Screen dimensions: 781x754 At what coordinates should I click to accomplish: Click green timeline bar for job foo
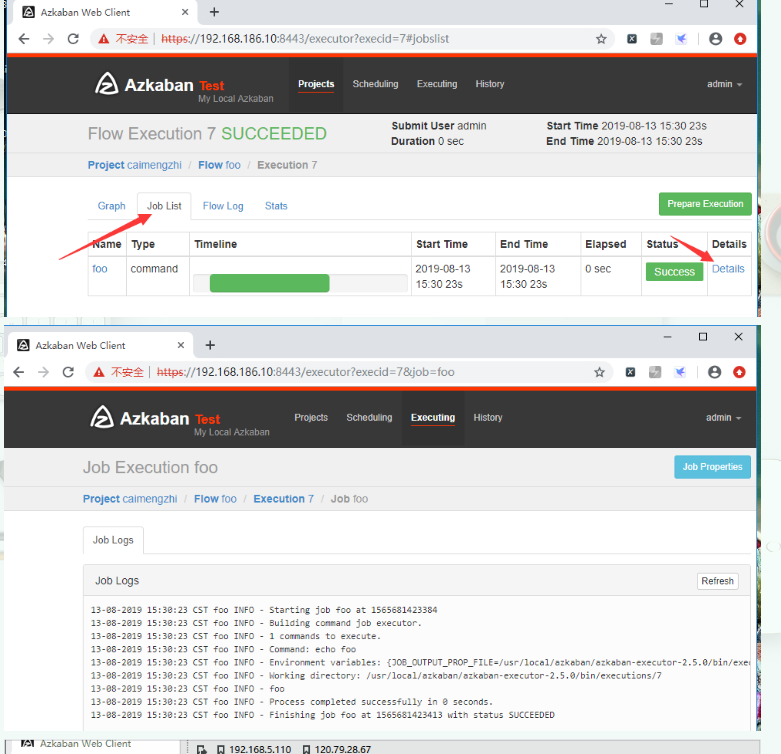coord(269,283)
